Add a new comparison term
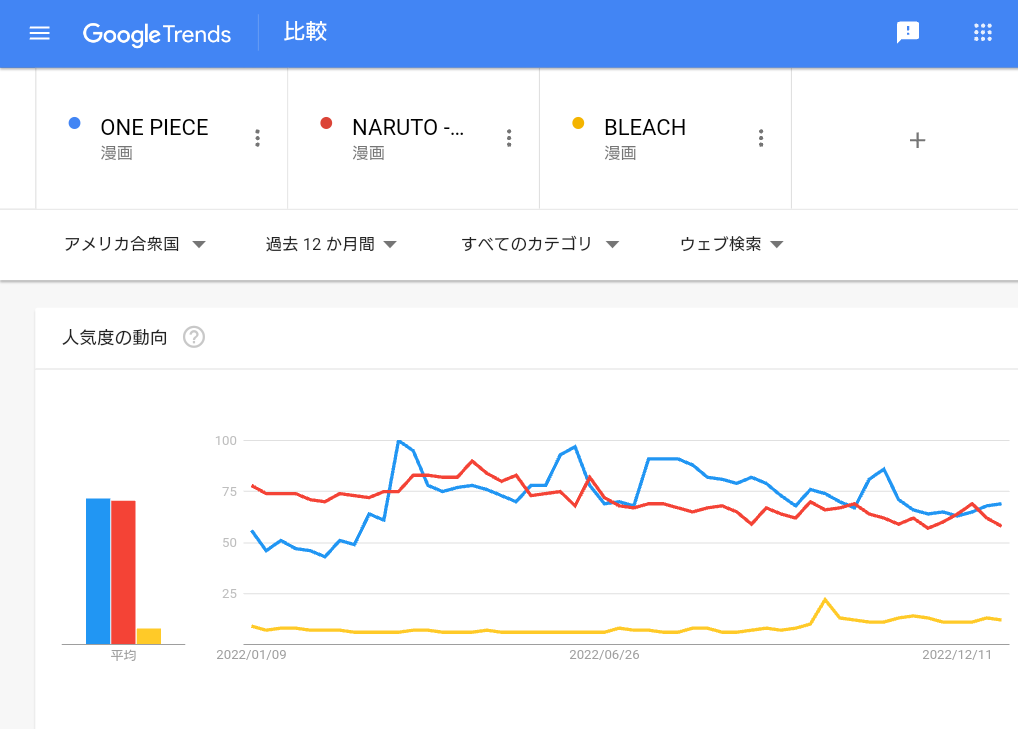 tap(917, 140)
